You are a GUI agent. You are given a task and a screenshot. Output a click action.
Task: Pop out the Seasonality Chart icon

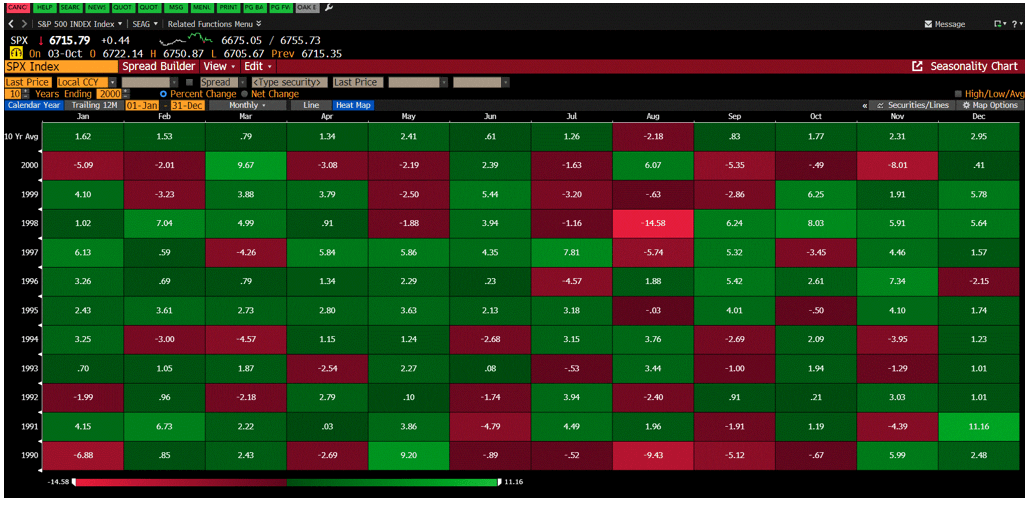tap(918, 66)
